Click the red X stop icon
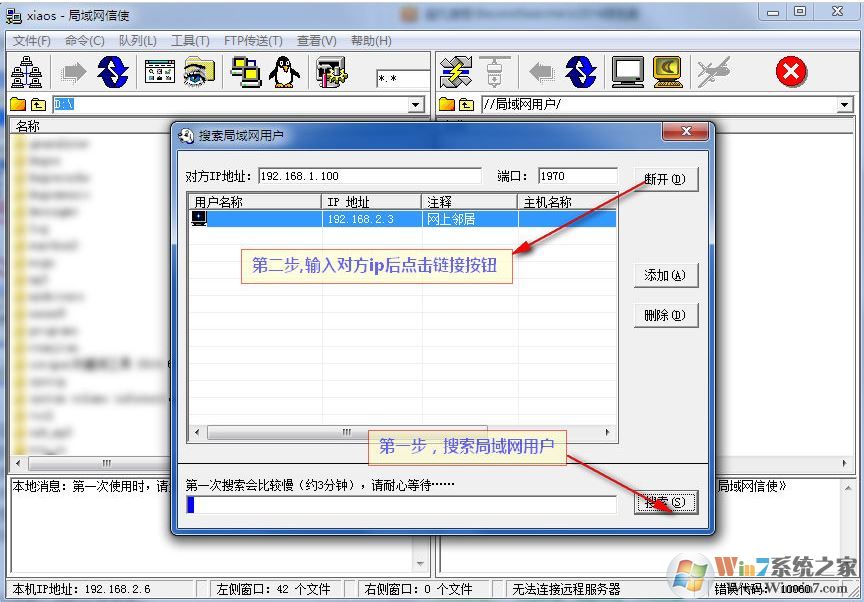Image resolution: width=864 pixels, height=602 pixels. pyautogui.click(x=790, y=72)
